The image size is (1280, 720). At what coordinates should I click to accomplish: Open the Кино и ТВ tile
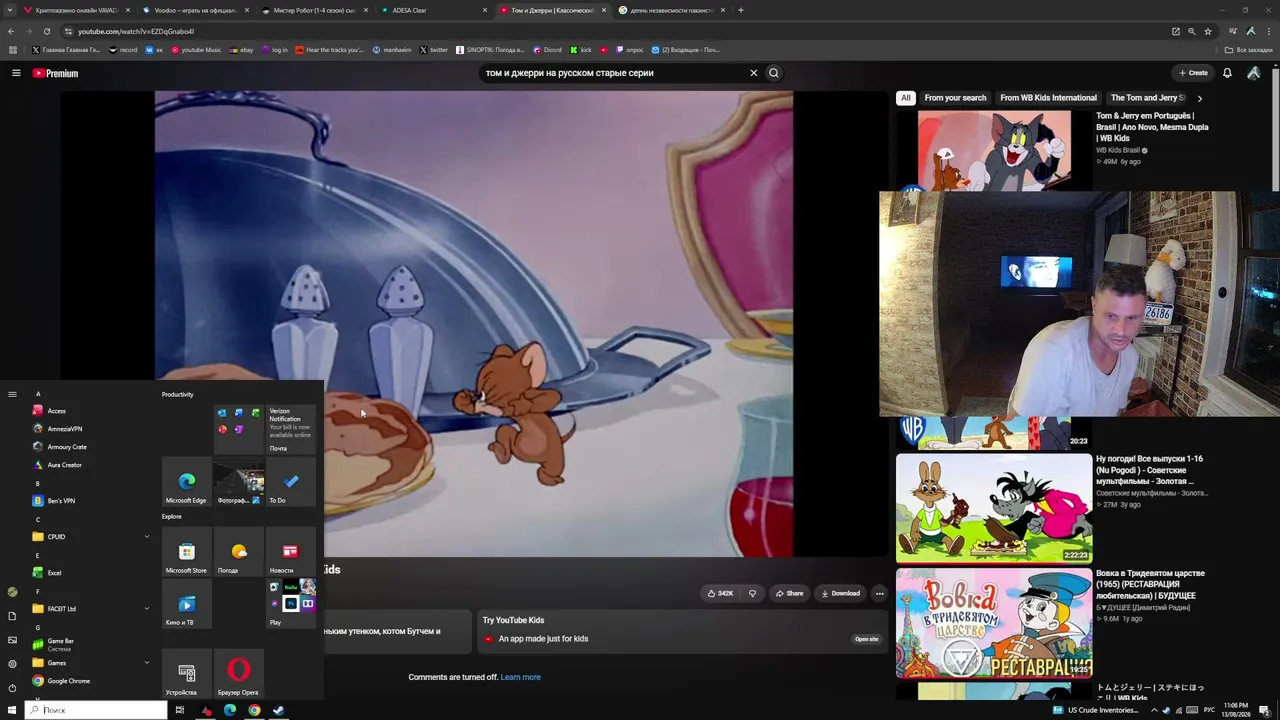(186, 604)
